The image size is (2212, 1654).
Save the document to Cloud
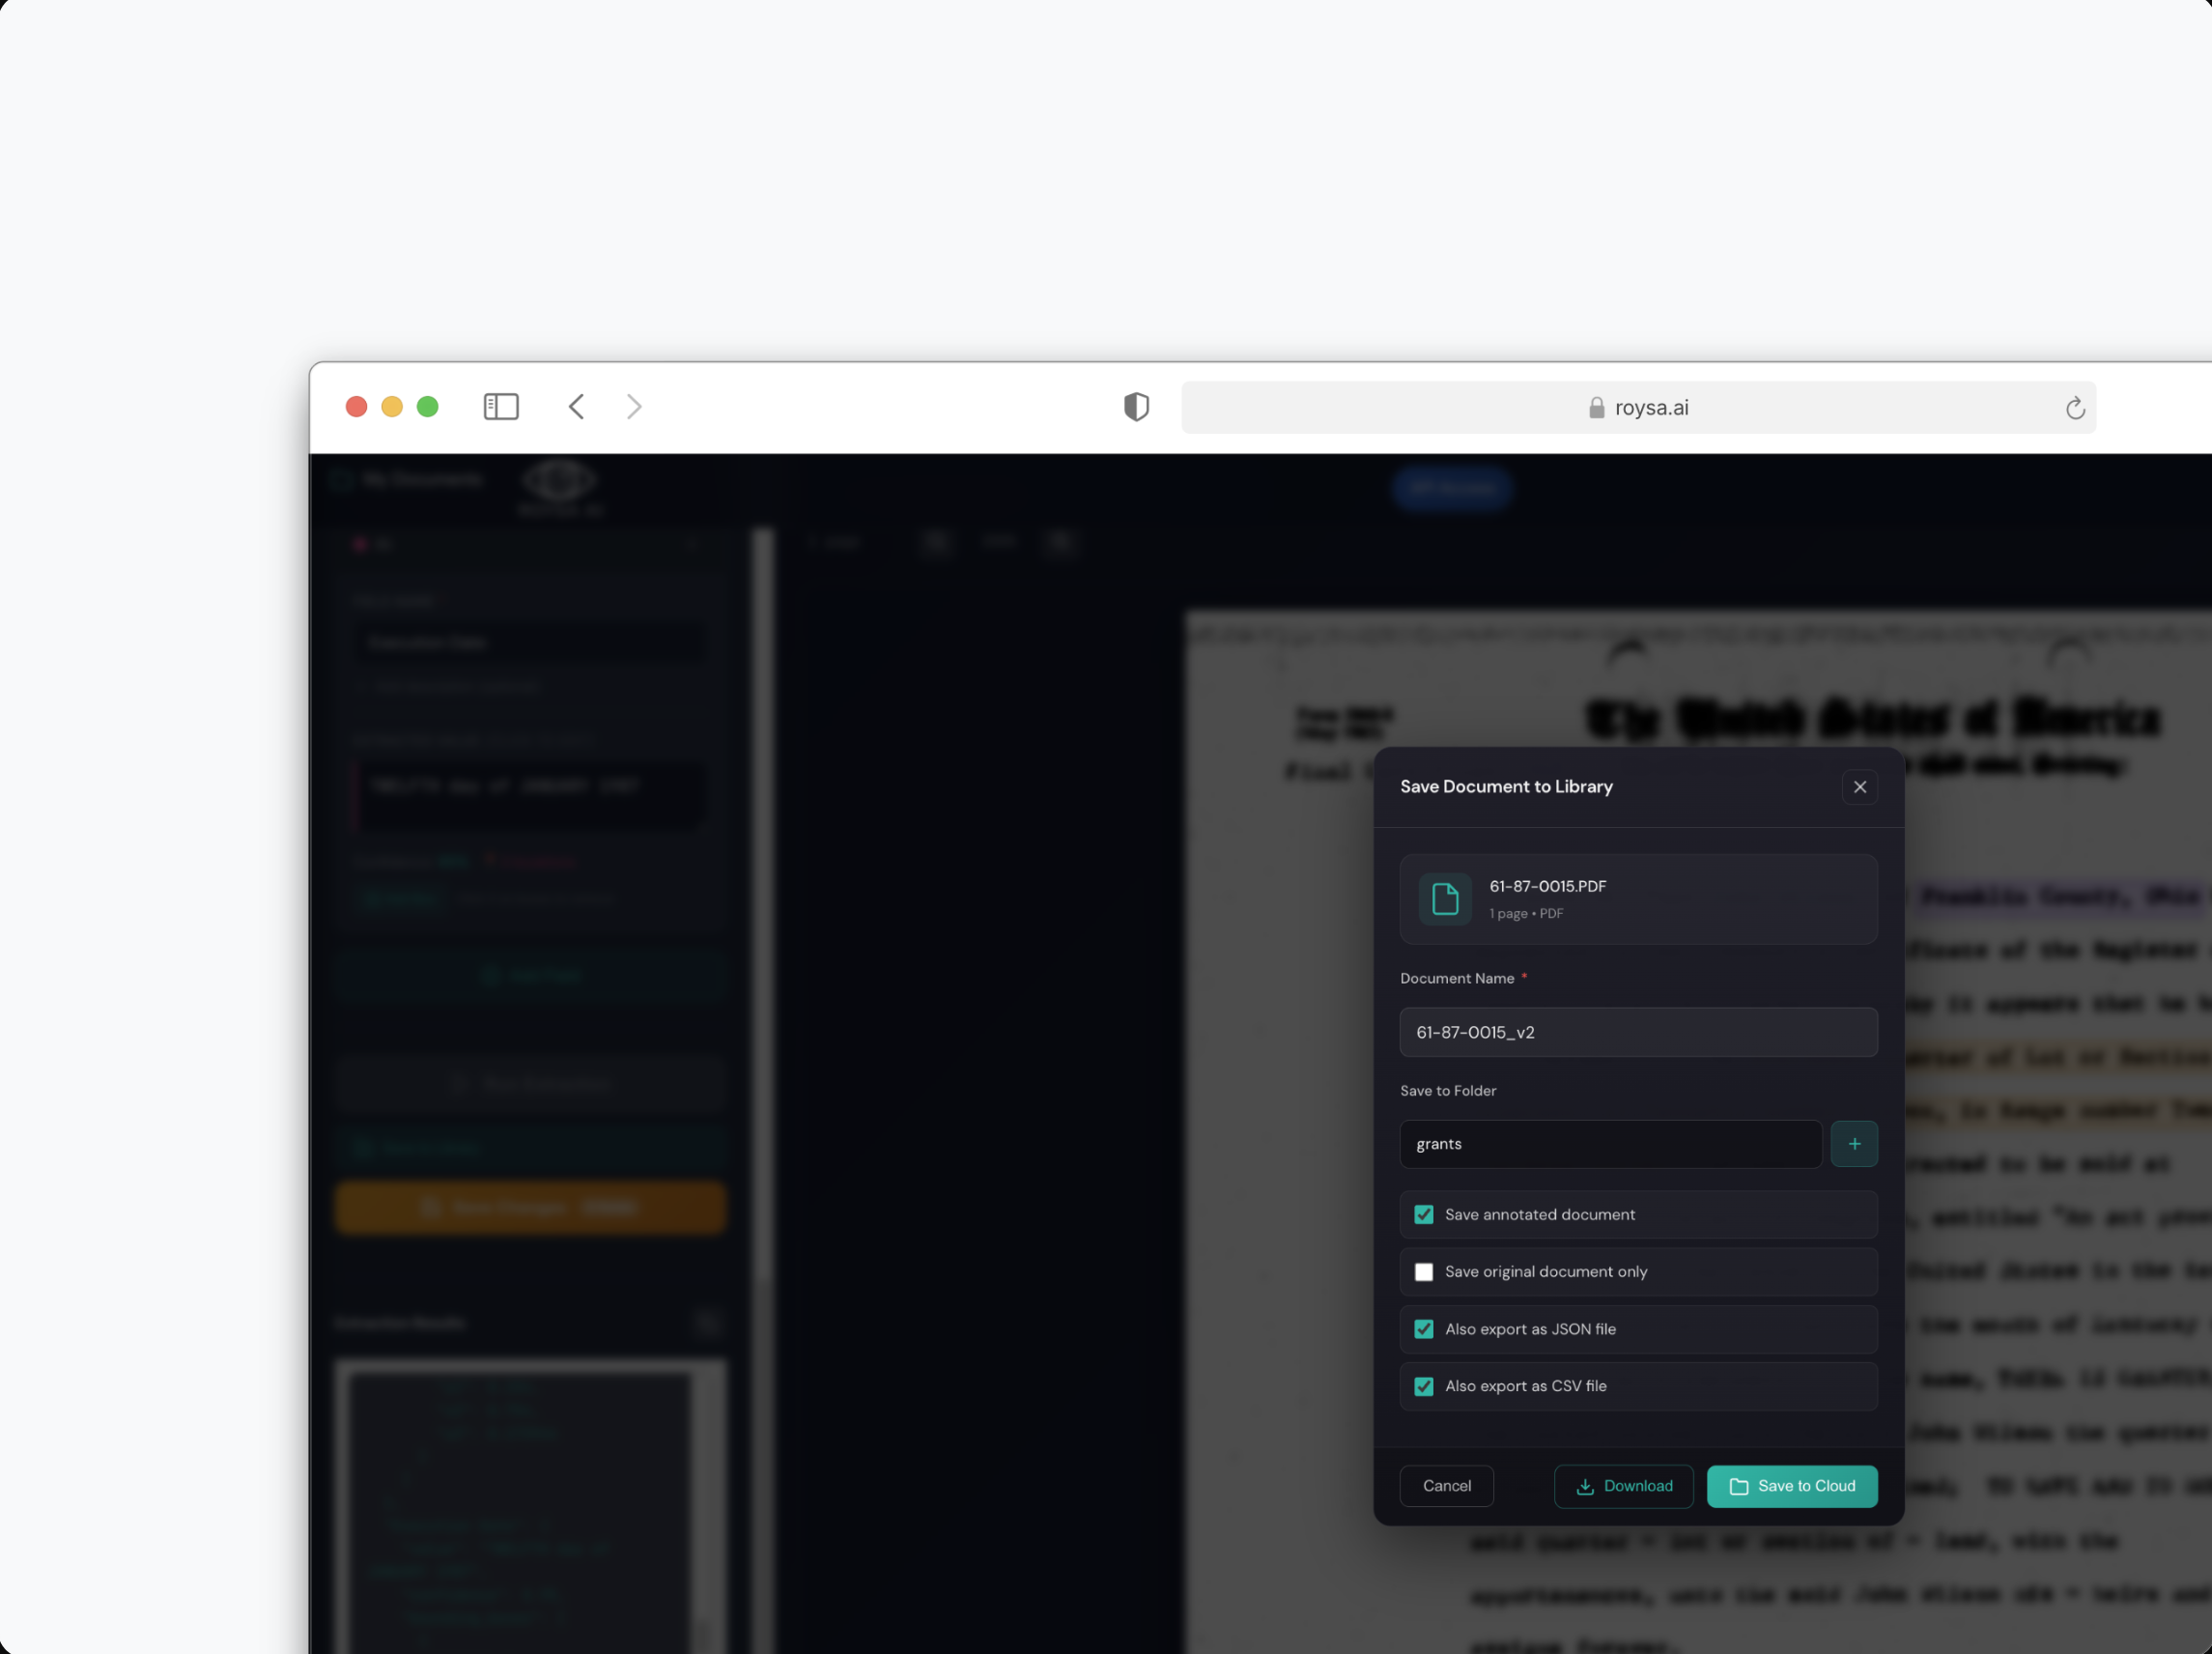pos(1791,1486)
